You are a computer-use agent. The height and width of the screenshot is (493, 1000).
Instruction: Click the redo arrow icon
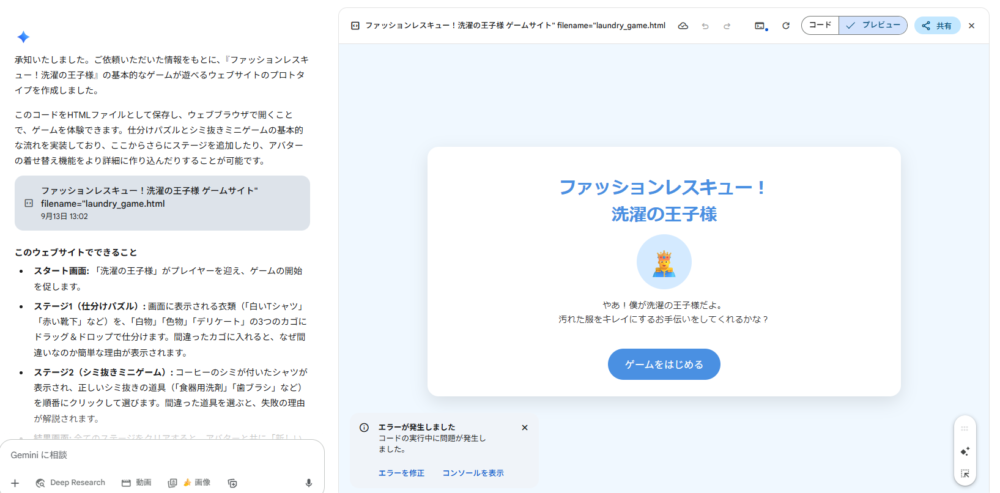pos(727,25)
